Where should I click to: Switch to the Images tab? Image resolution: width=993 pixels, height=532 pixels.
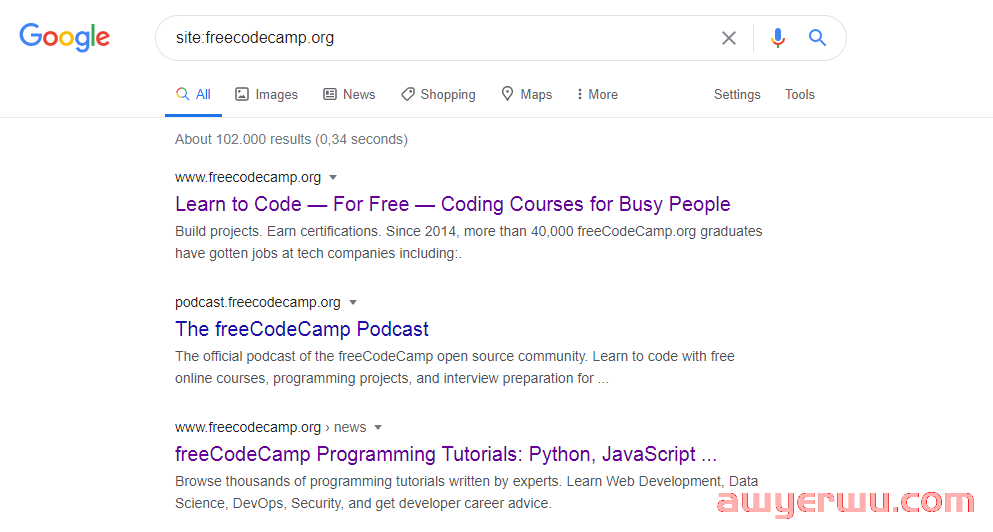[266, 94]
